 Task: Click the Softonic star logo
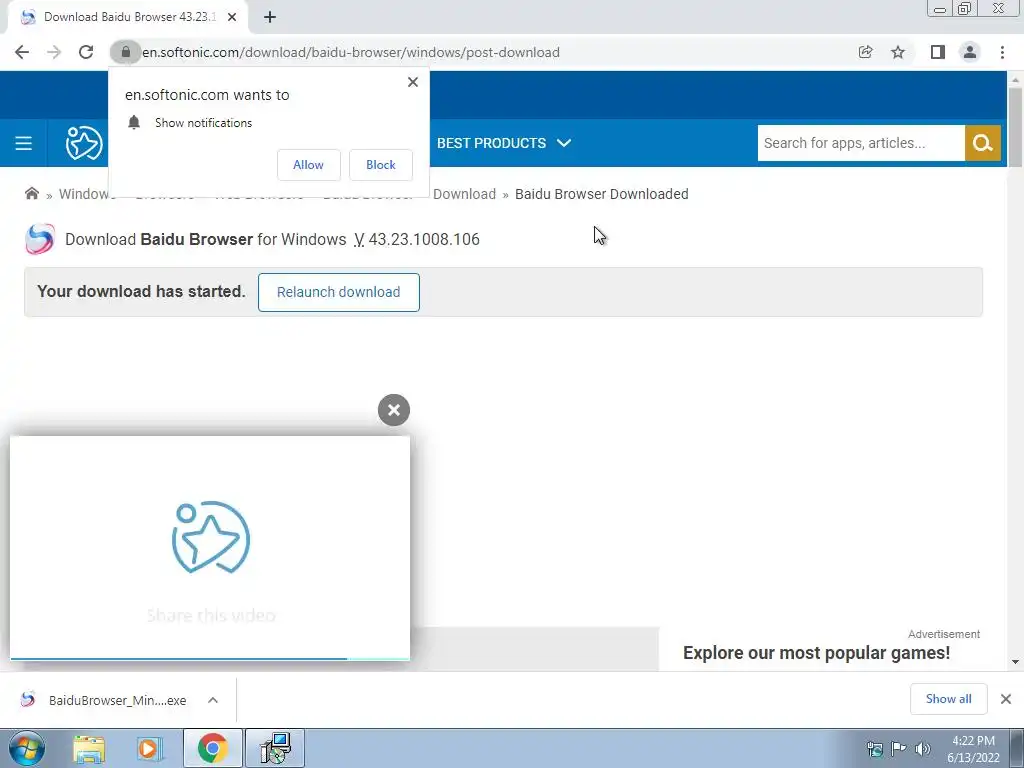84,143
